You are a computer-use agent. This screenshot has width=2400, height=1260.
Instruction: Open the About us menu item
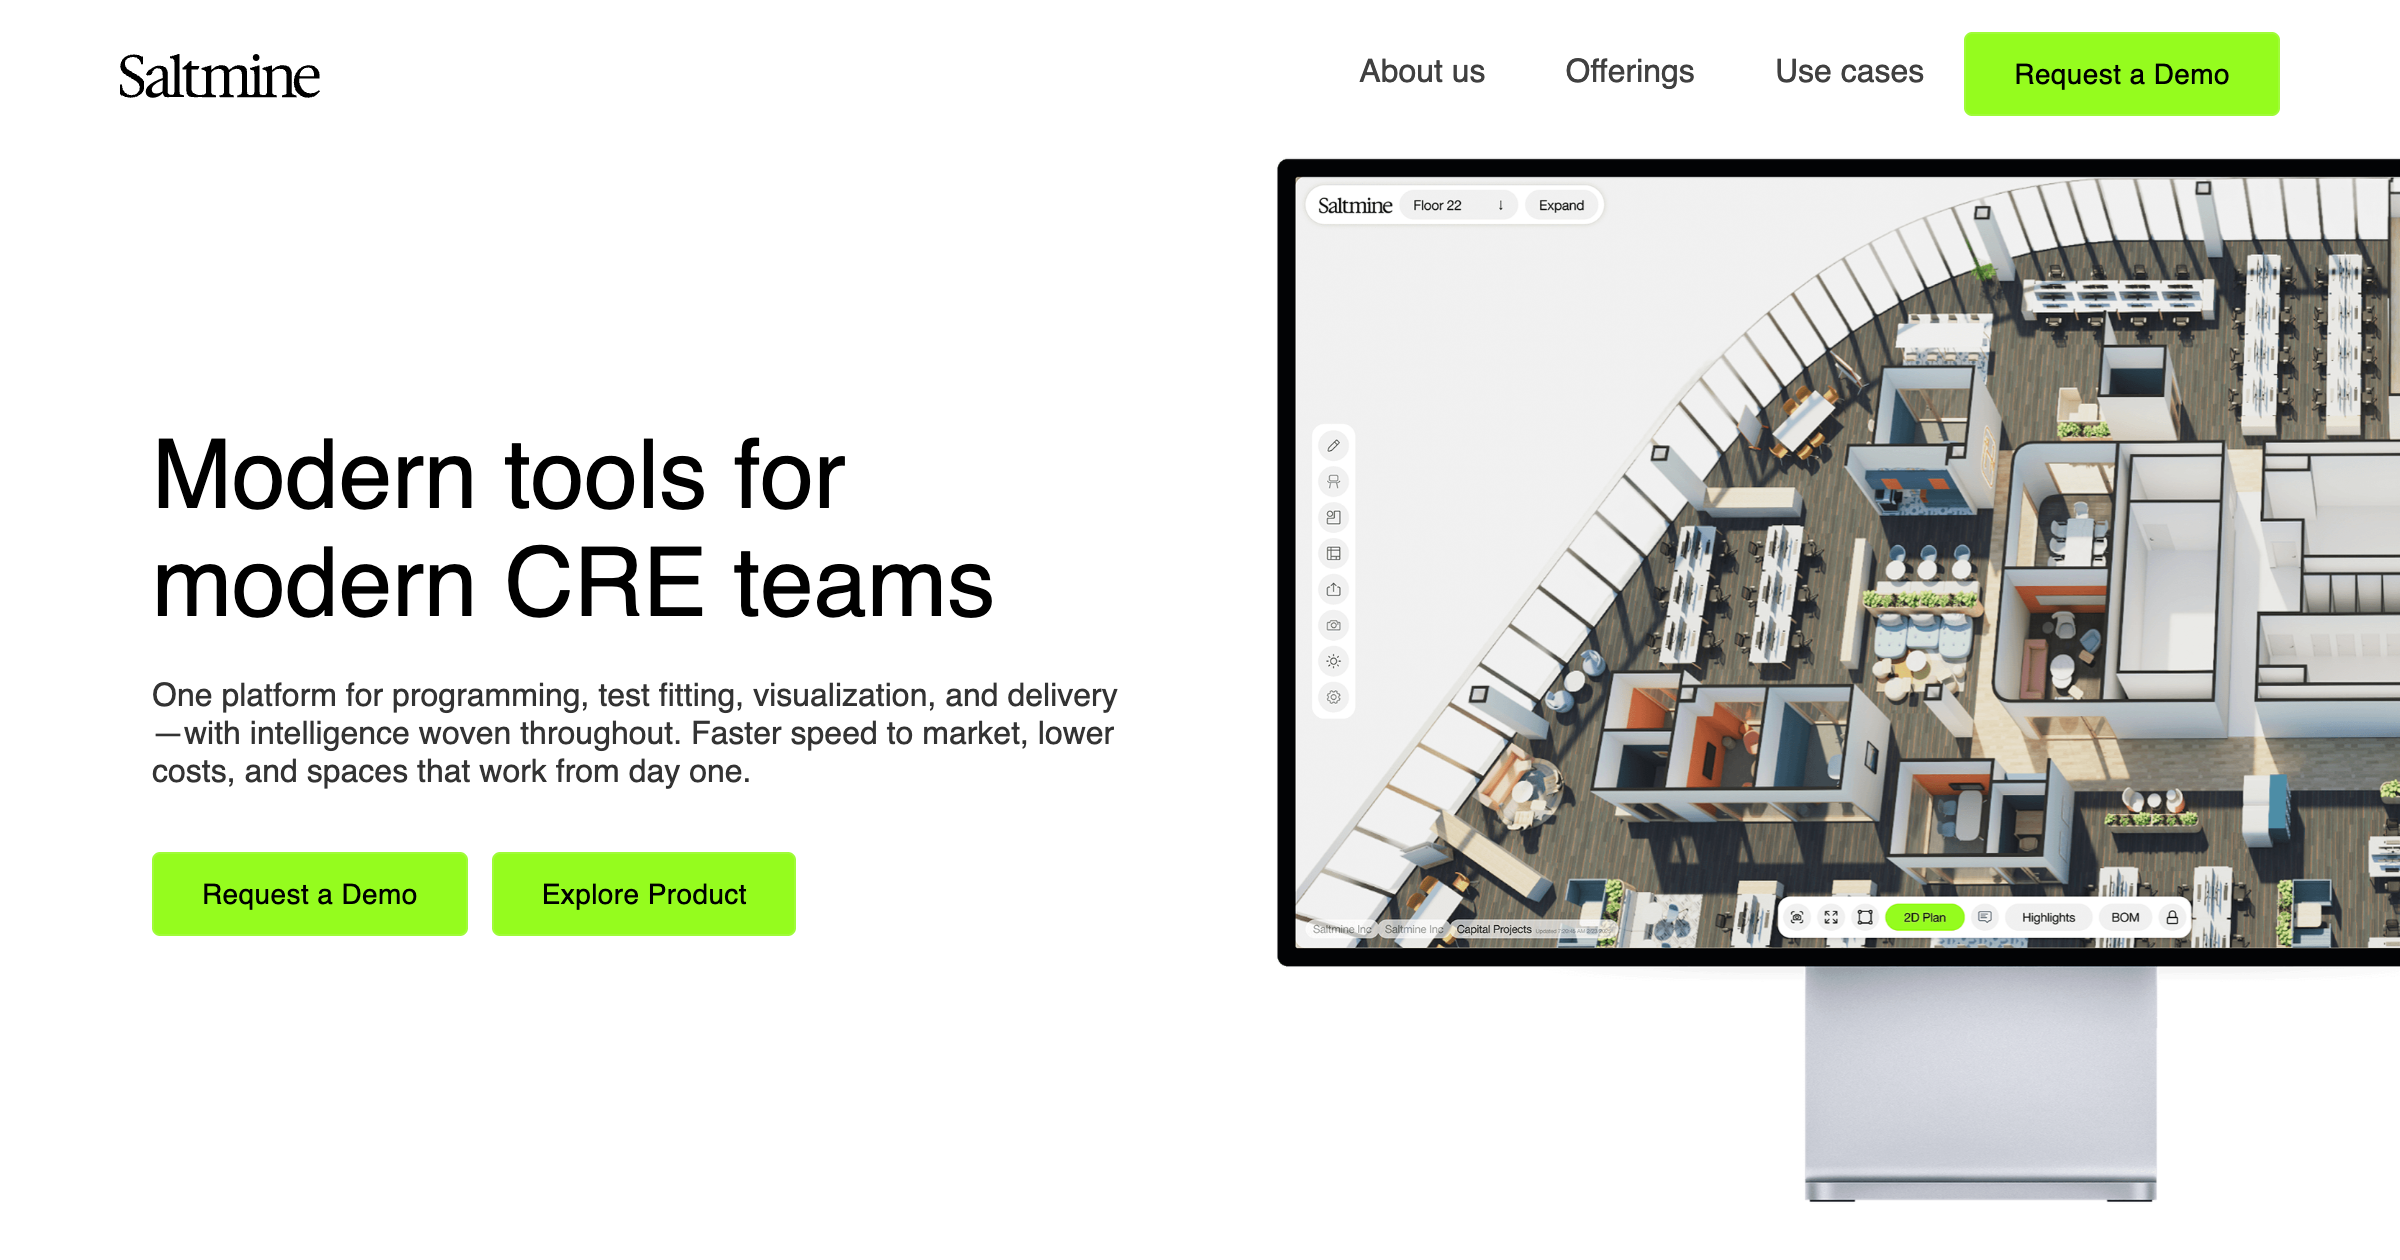tap(1421, 72)
